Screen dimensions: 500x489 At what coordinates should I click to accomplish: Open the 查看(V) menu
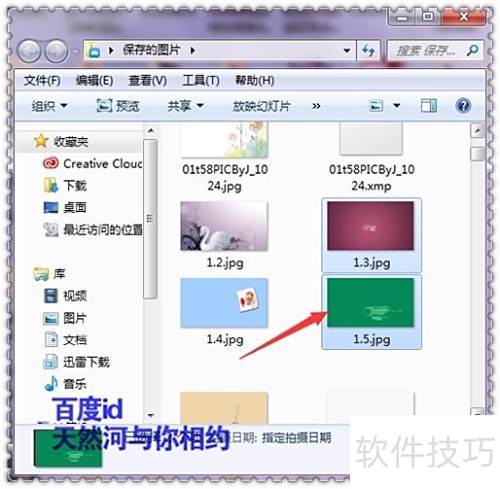[148, 81]
